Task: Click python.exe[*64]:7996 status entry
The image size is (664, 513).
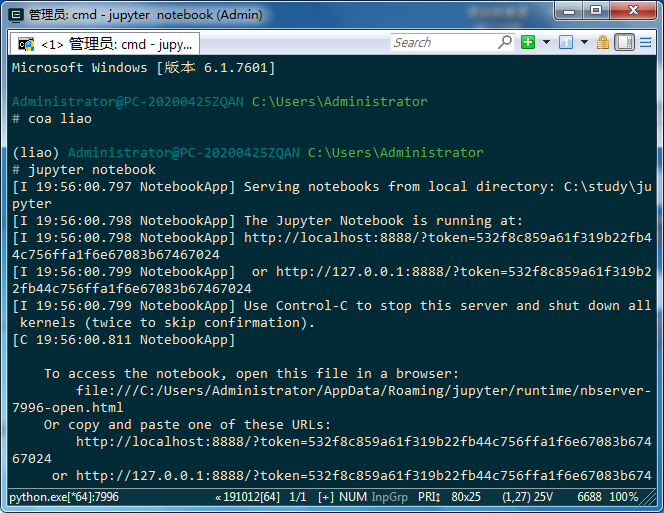Action: click(x=64, y=497)
